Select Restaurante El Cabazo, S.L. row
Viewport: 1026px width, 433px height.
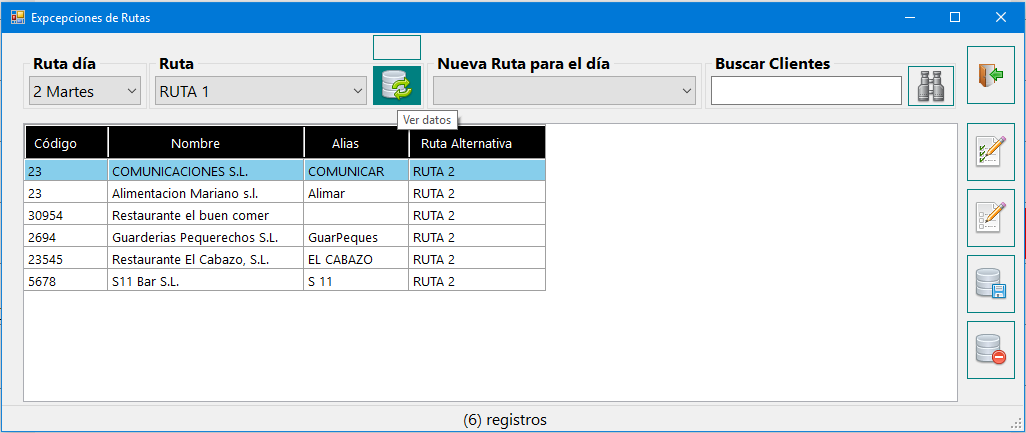pyautogui.click(x=285, y=259)
